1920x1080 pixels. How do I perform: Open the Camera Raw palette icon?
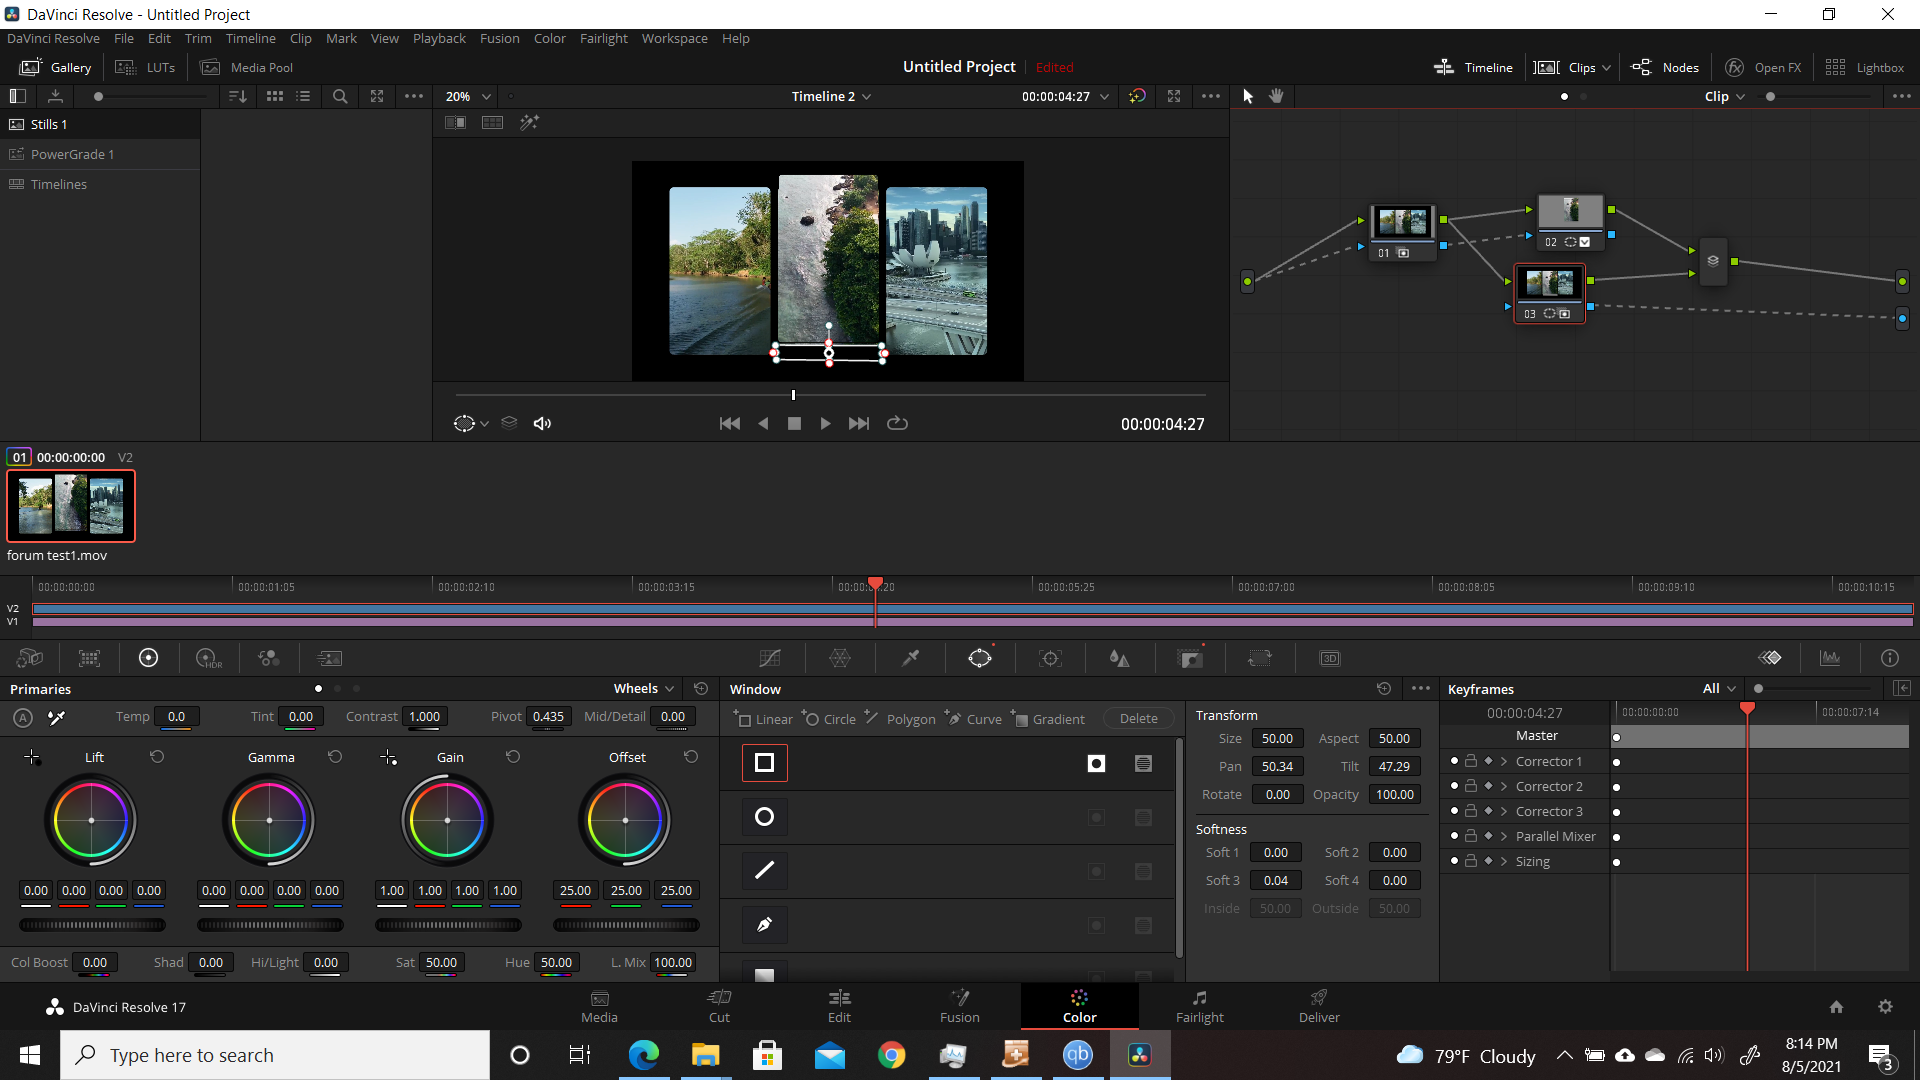(x=29, y=658)
